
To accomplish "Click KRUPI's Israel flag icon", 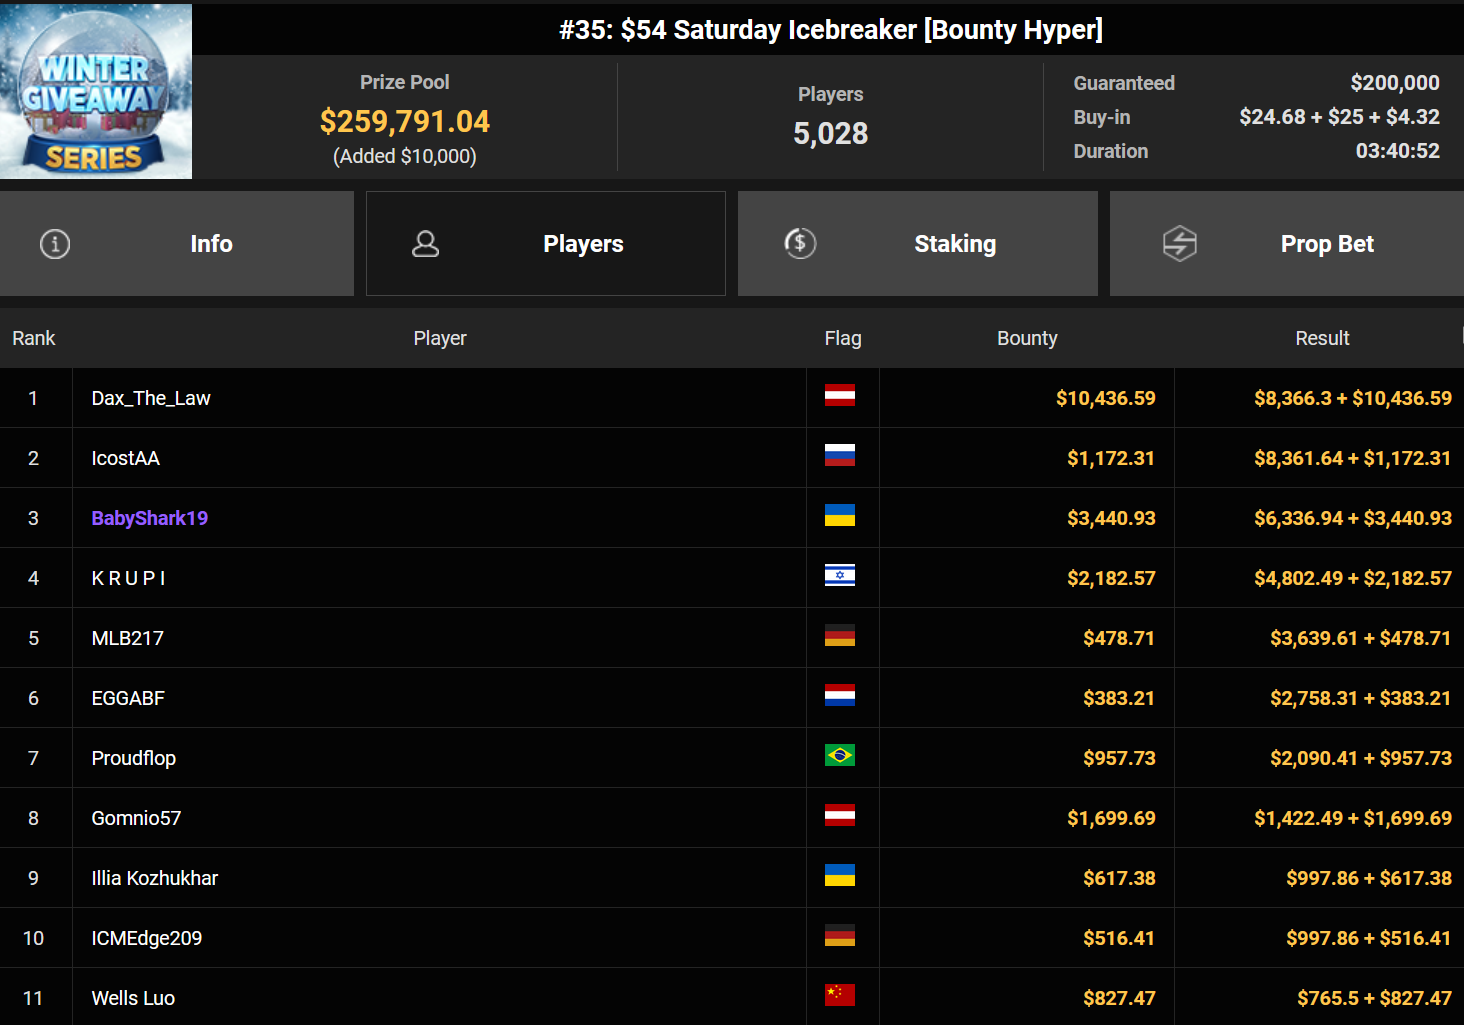I will 839,576.
